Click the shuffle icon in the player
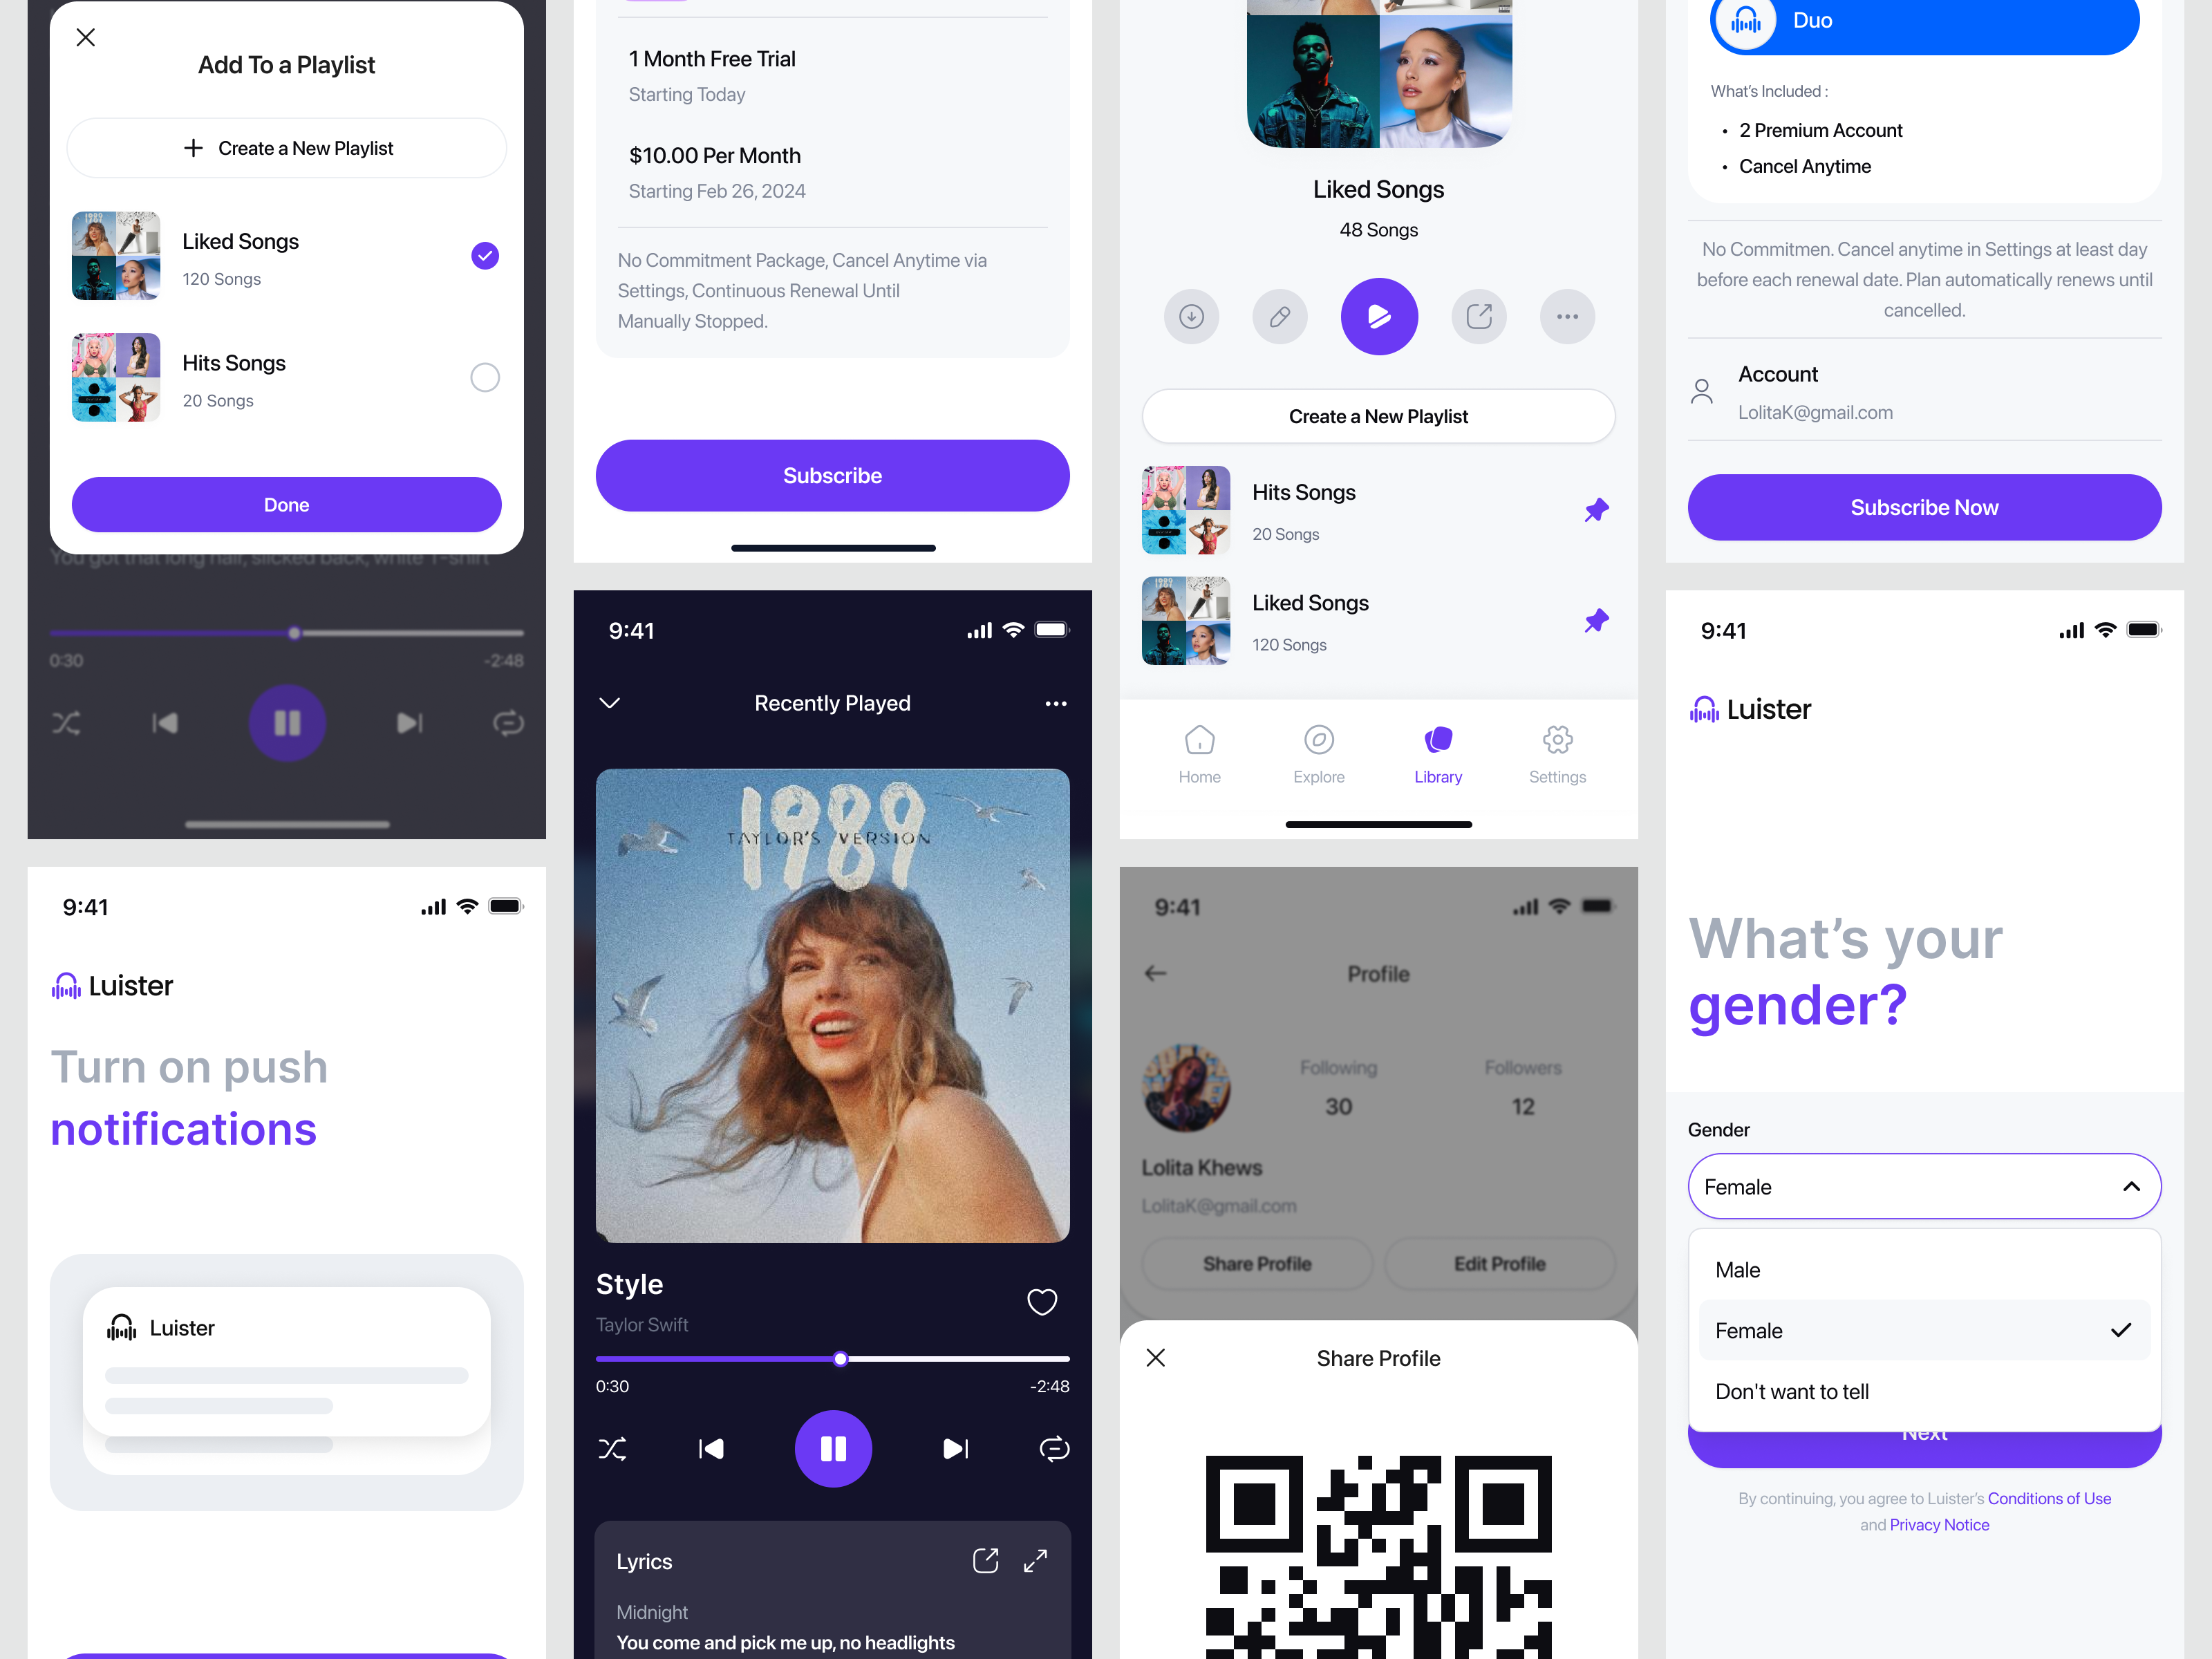Image resolution: width=2212 pixels, height=1659 pixels. coord(613,1450)
